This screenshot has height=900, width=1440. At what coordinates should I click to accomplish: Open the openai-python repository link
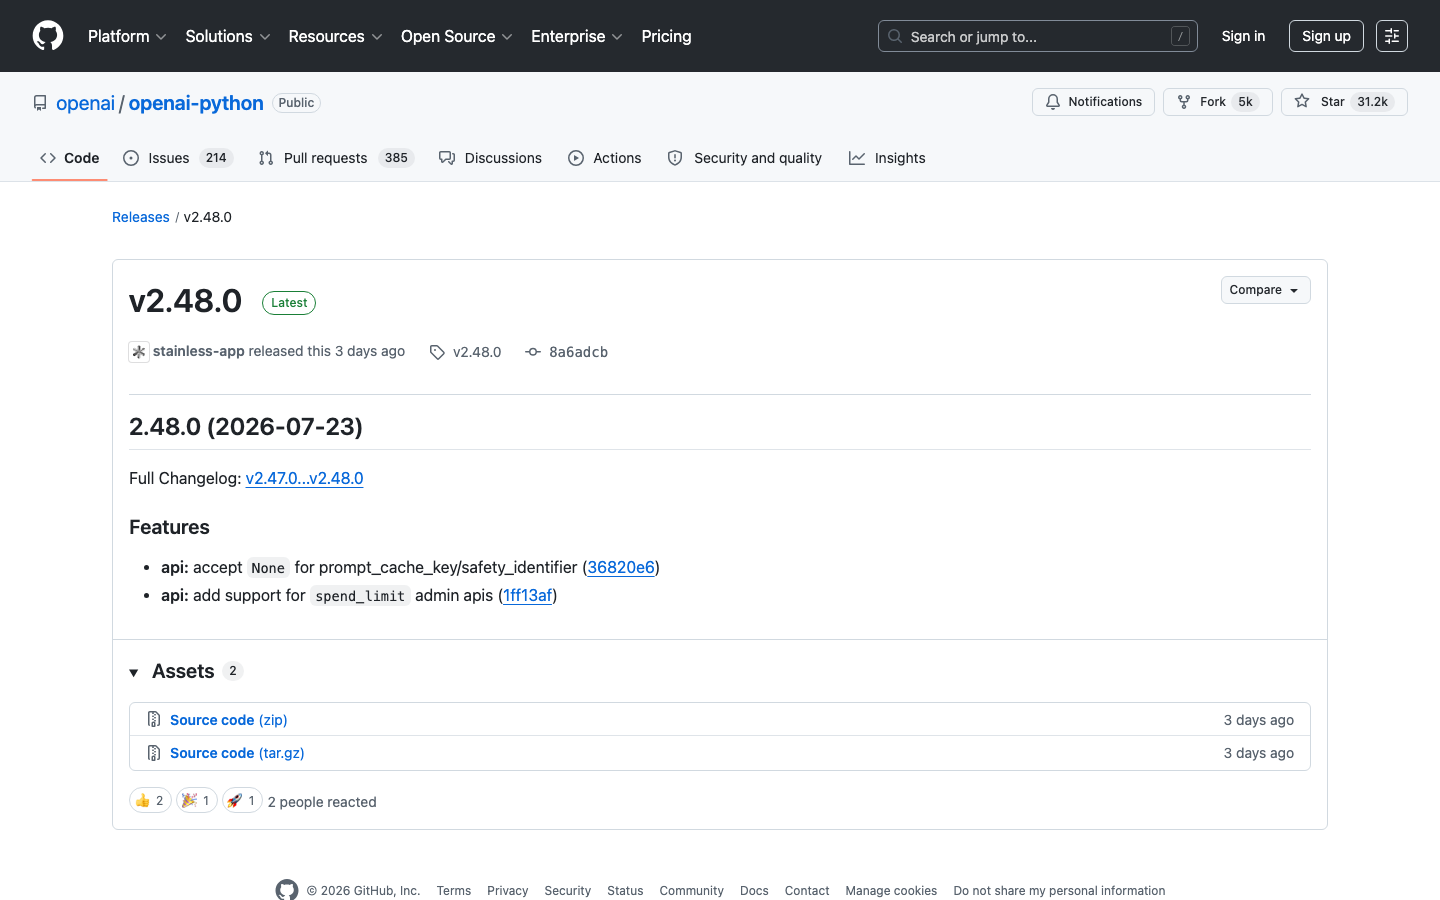click(x=196, y=103)
